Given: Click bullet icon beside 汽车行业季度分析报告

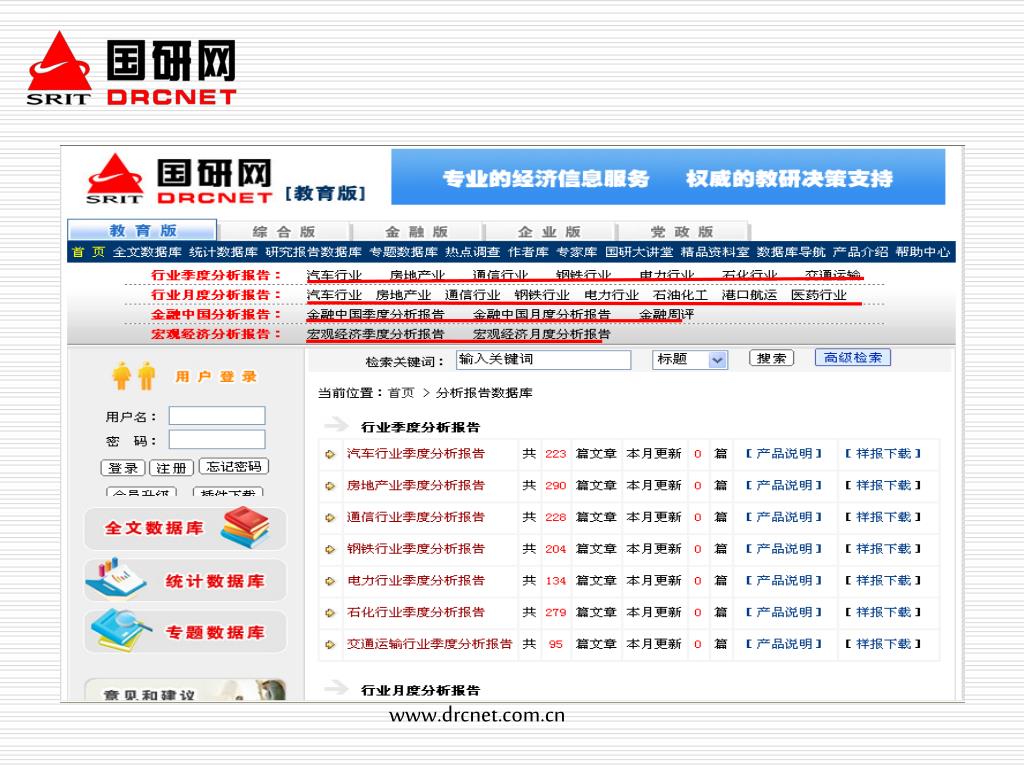Looking at the screenshot, I should [x=330, y=454].
